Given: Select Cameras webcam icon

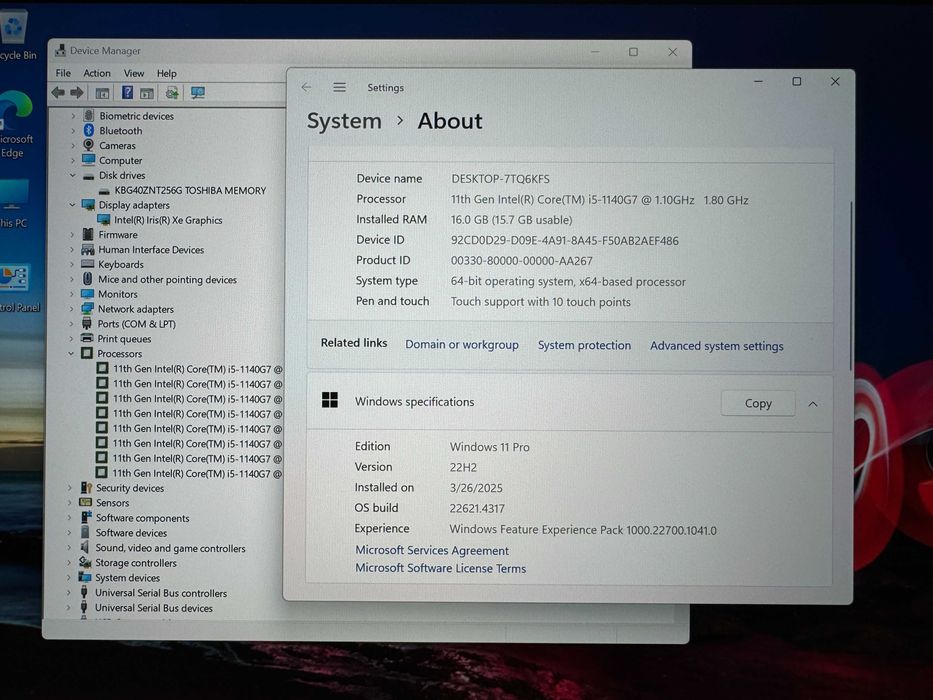Looking at the screenshot, I should click(x=89, y=145).
